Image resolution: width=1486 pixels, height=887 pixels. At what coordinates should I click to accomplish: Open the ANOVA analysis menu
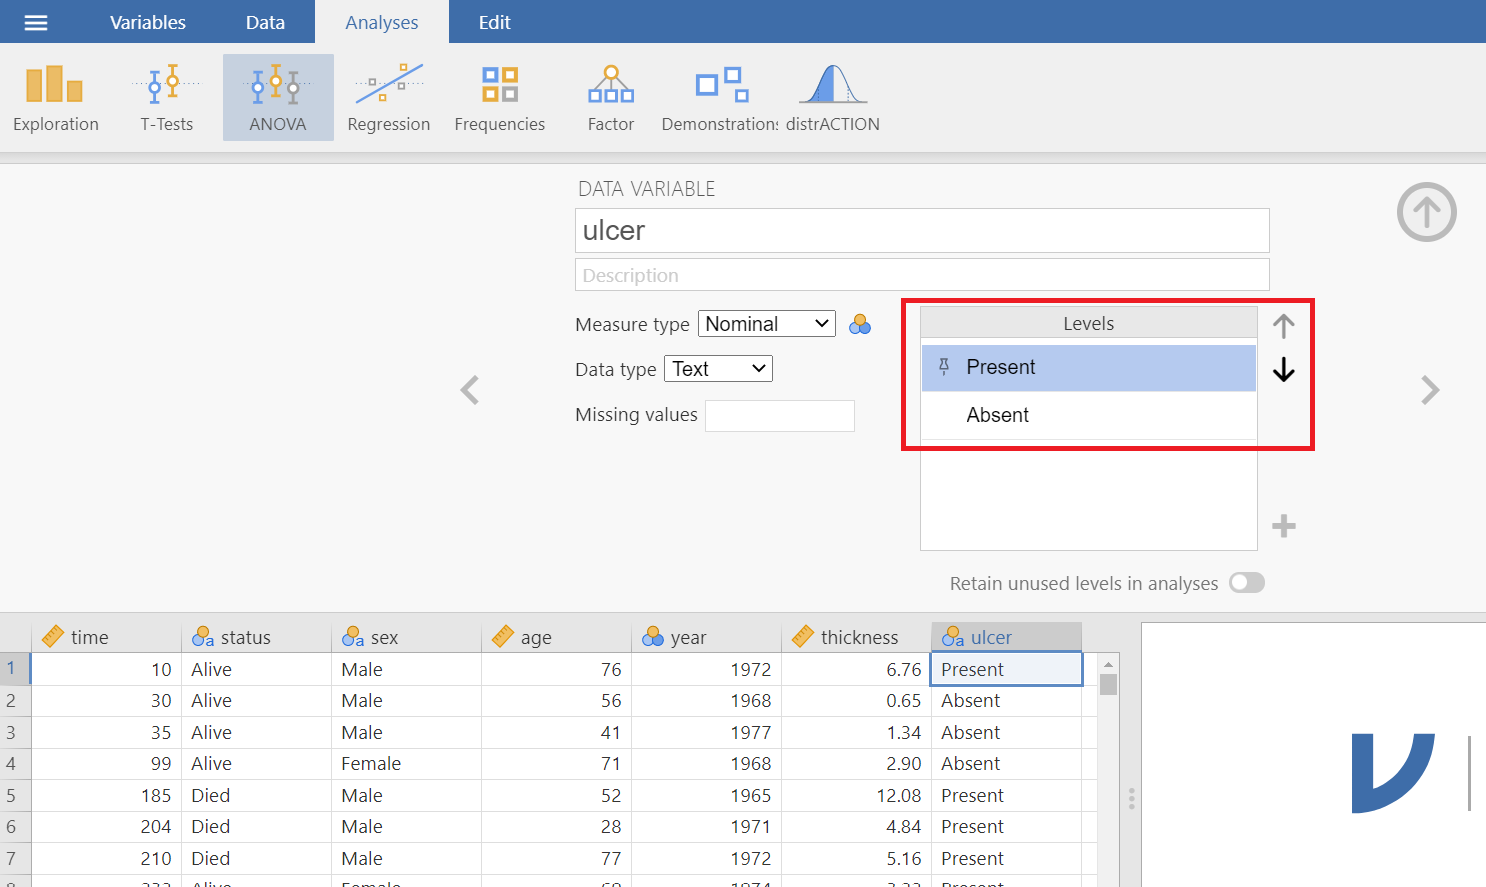(277, 98)
